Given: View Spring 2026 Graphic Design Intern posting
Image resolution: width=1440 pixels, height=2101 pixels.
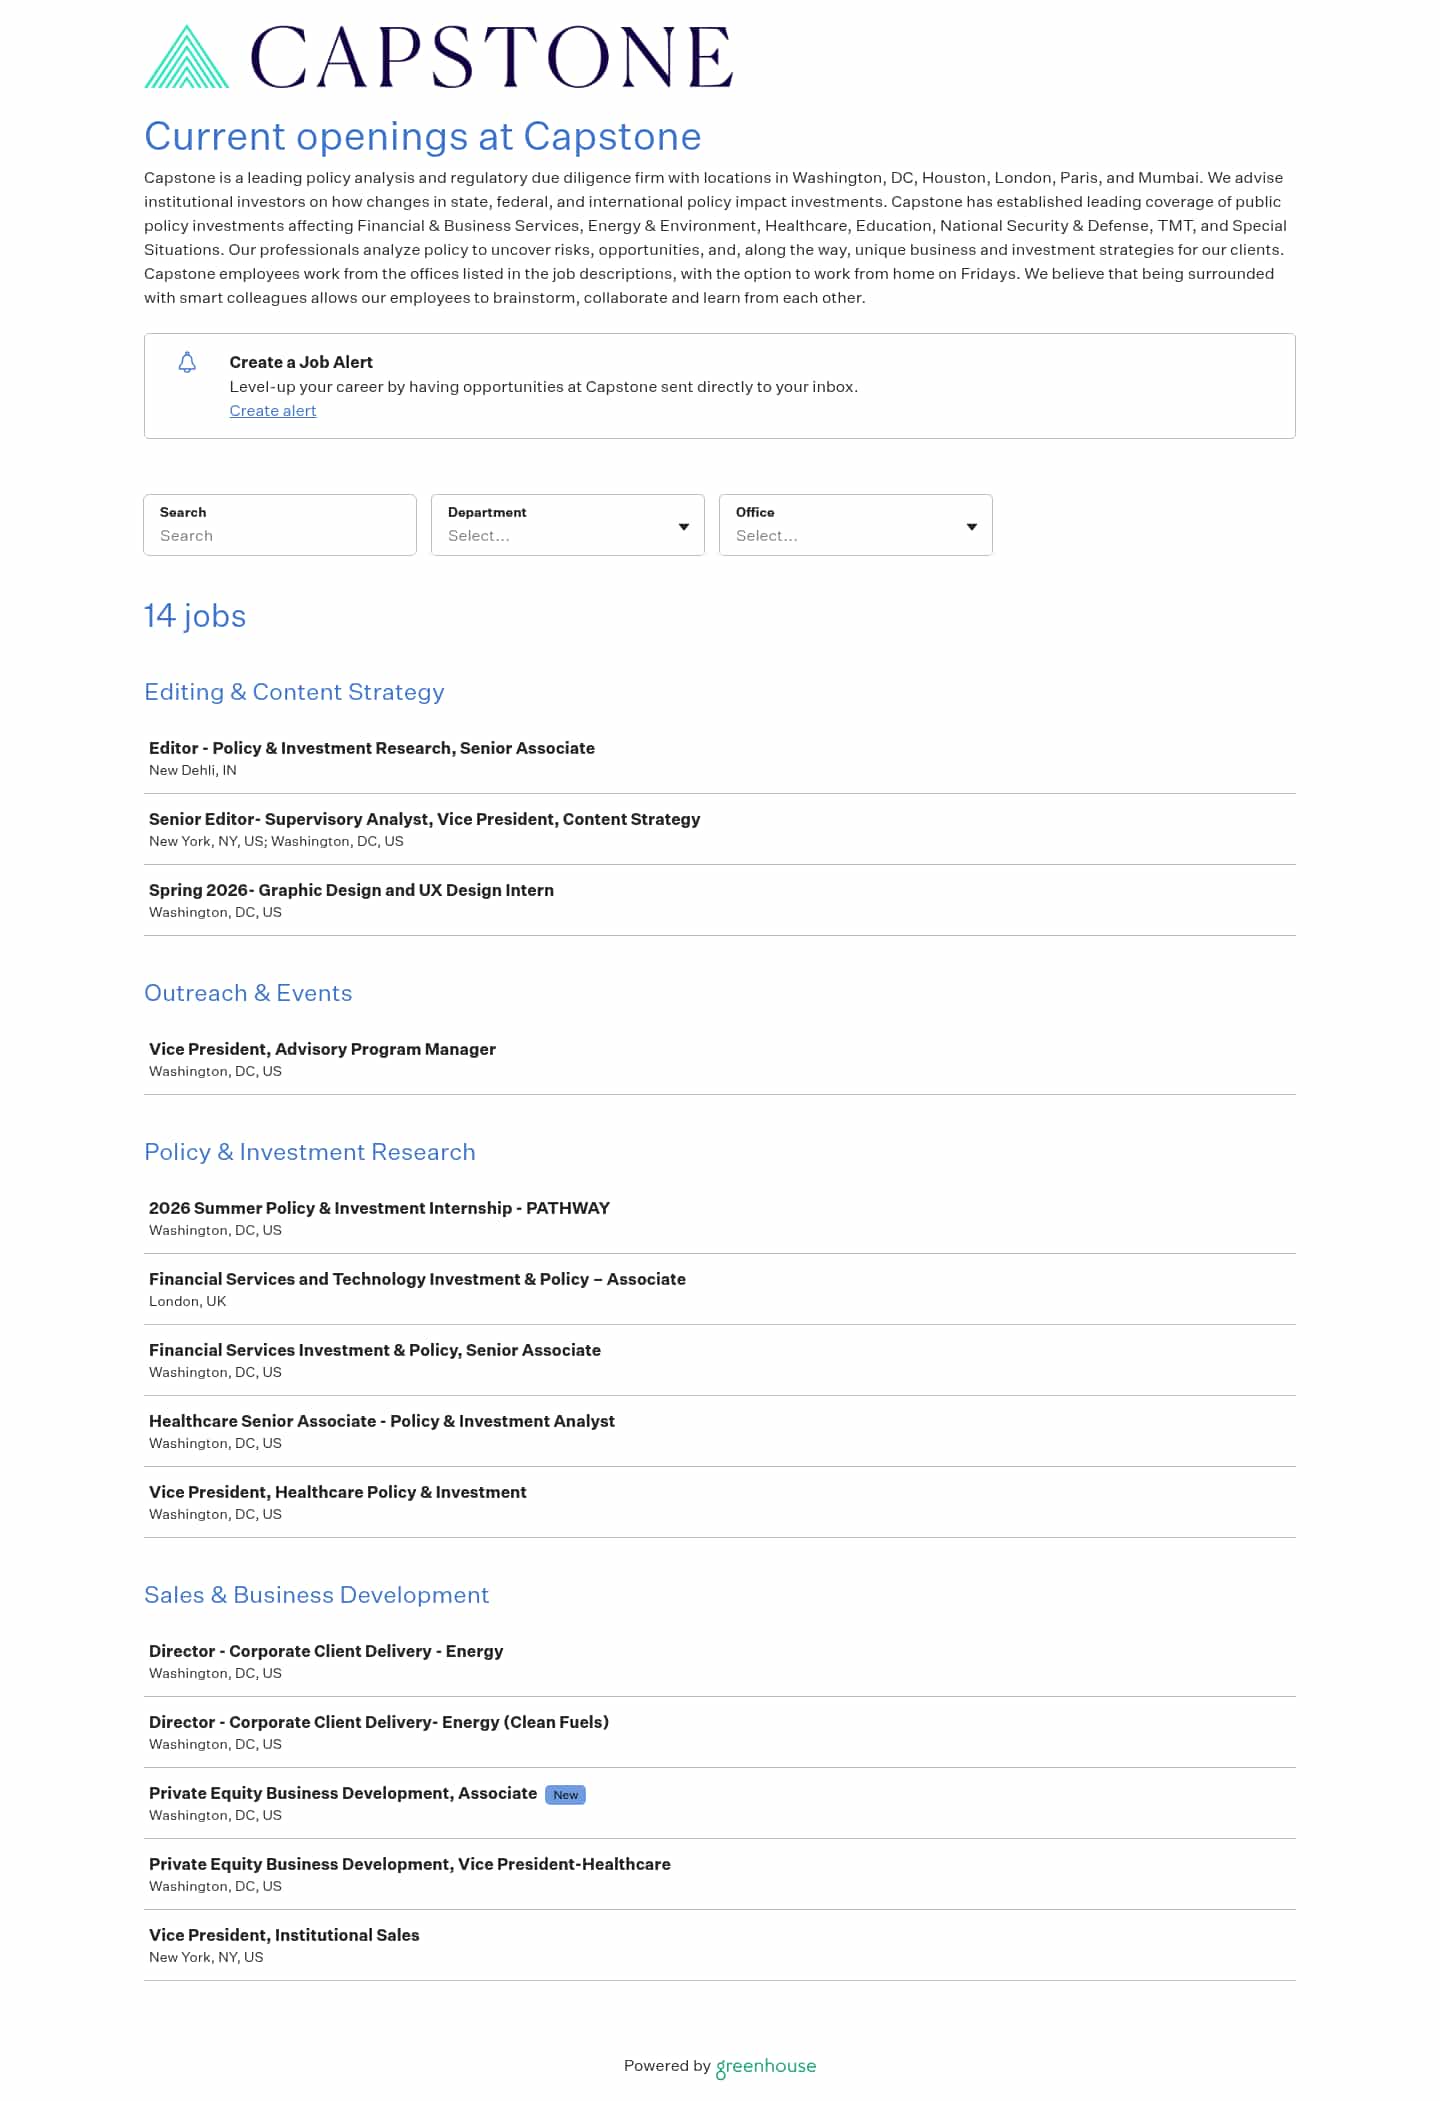Looking at the screenshot, I should click(351, 890).
